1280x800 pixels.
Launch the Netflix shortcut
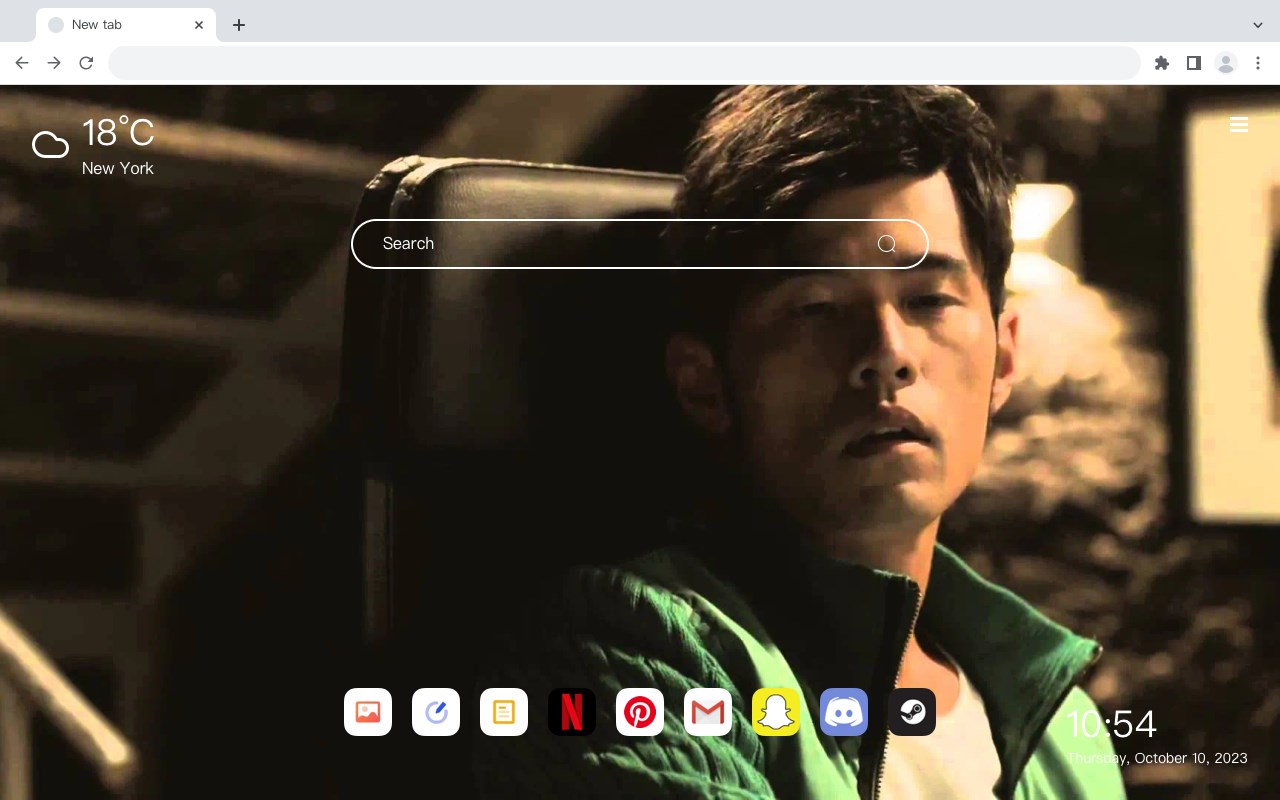572,712
